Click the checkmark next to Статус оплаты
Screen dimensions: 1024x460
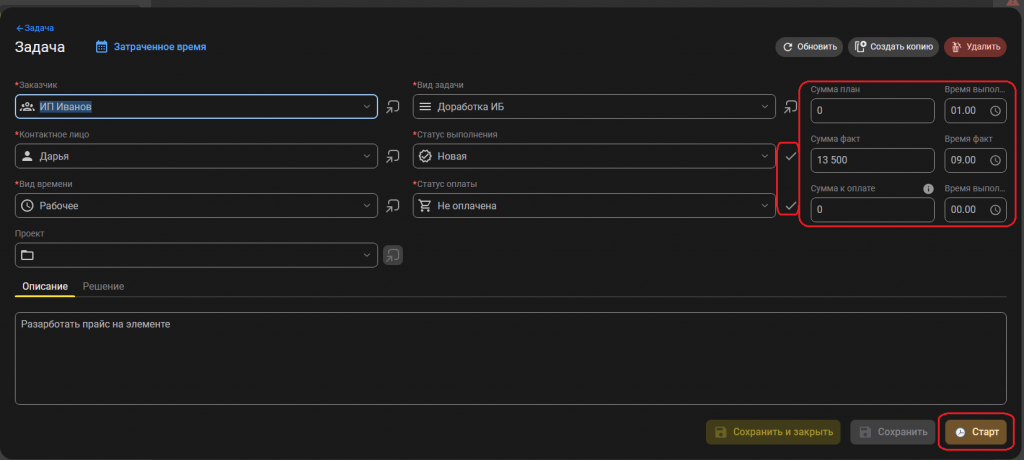tap(790, 205)
